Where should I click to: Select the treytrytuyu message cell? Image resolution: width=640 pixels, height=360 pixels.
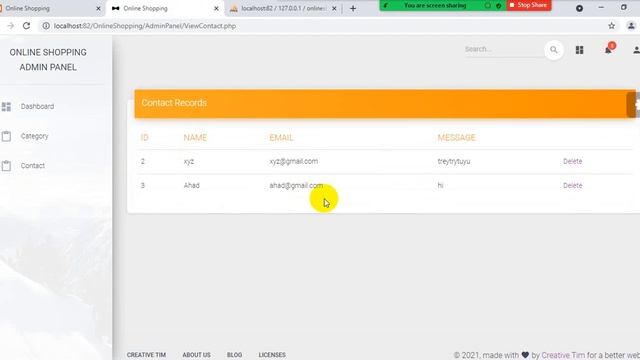[454, 162]
